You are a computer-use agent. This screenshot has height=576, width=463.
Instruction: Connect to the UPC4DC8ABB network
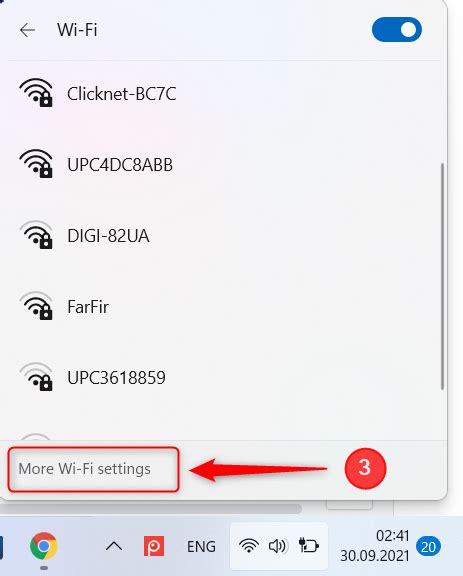[x=220, y=165]
